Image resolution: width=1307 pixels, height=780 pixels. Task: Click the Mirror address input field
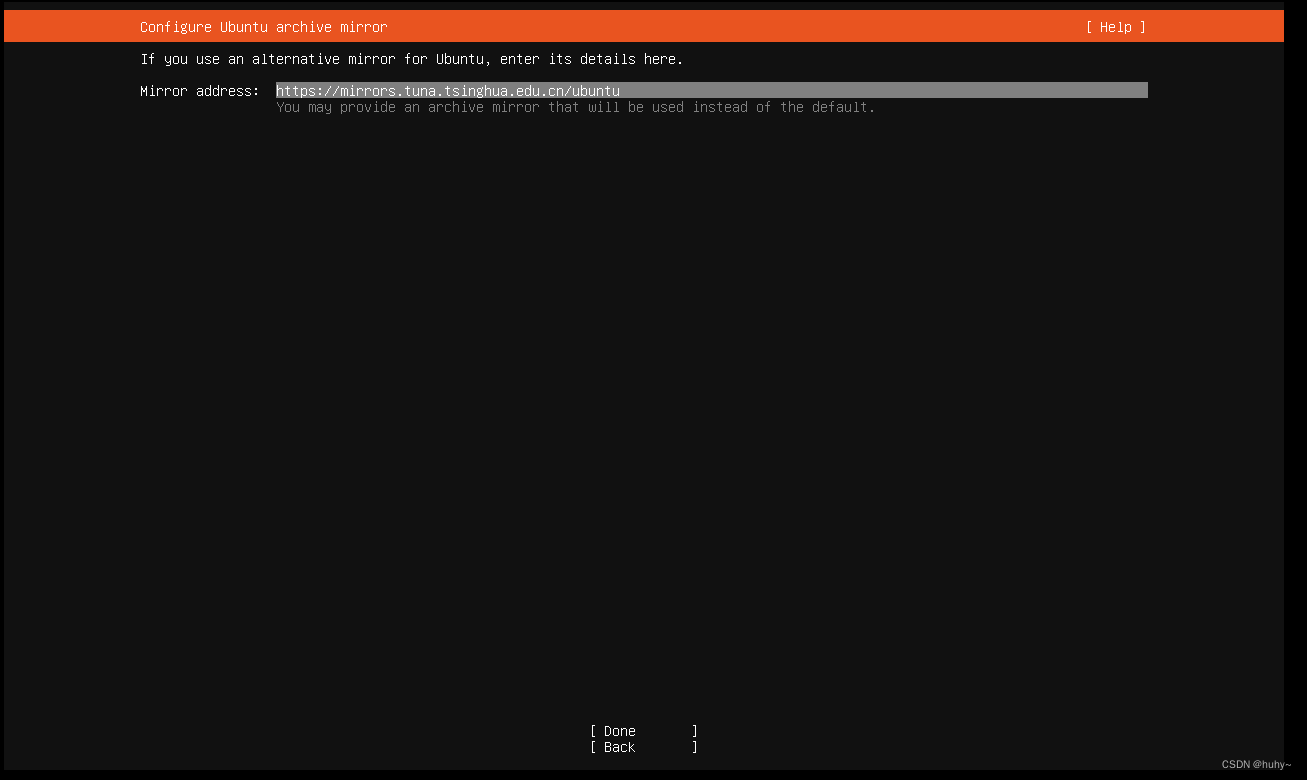pyautogui.click(x=711, y=91)
